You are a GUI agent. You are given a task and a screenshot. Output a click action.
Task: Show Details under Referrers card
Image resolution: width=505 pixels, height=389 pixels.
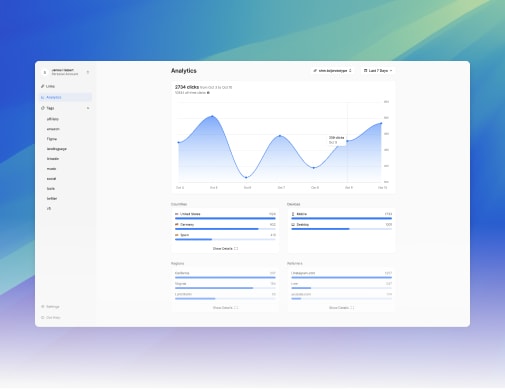coord(342,308)
